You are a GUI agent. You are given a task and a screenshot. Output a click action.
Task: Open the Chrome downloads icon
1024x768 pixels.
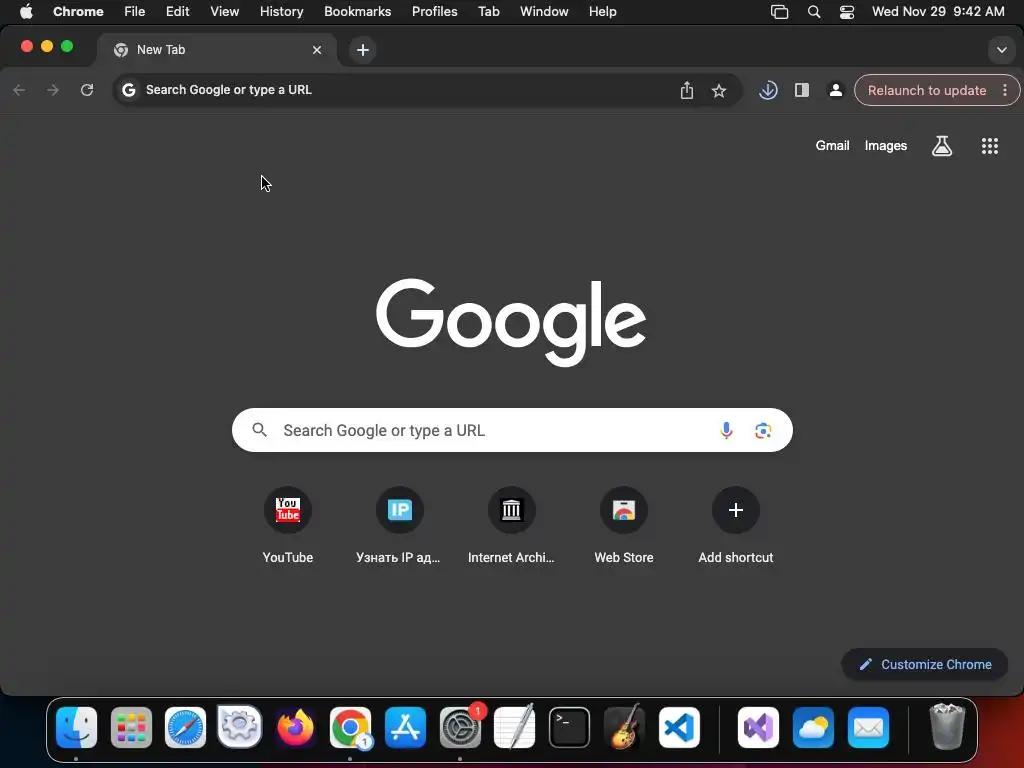pyautogui.click(x=768, y=90)
